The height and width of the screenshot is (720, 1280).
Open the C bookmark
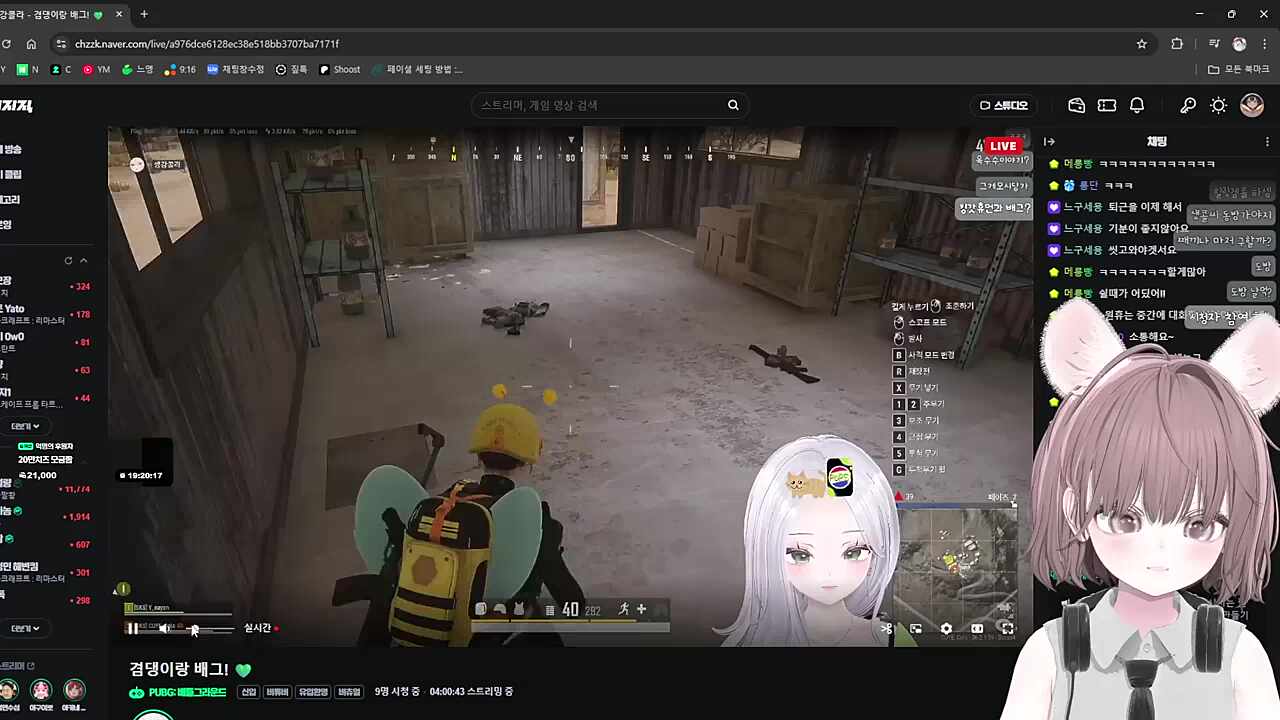pyautogui.click(x=60, y=70)
